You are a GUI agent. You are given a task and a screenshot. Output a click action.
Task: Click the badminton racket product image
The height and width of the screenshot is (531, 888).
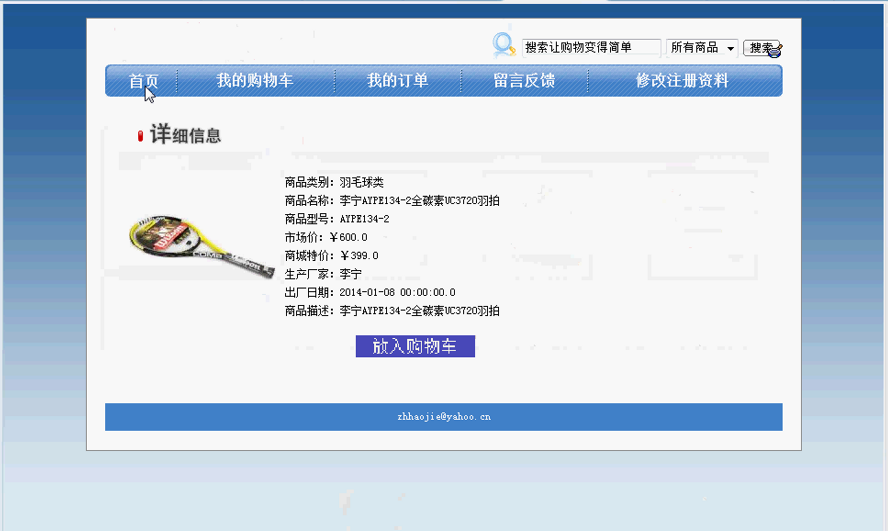click(x=202, y=245)
